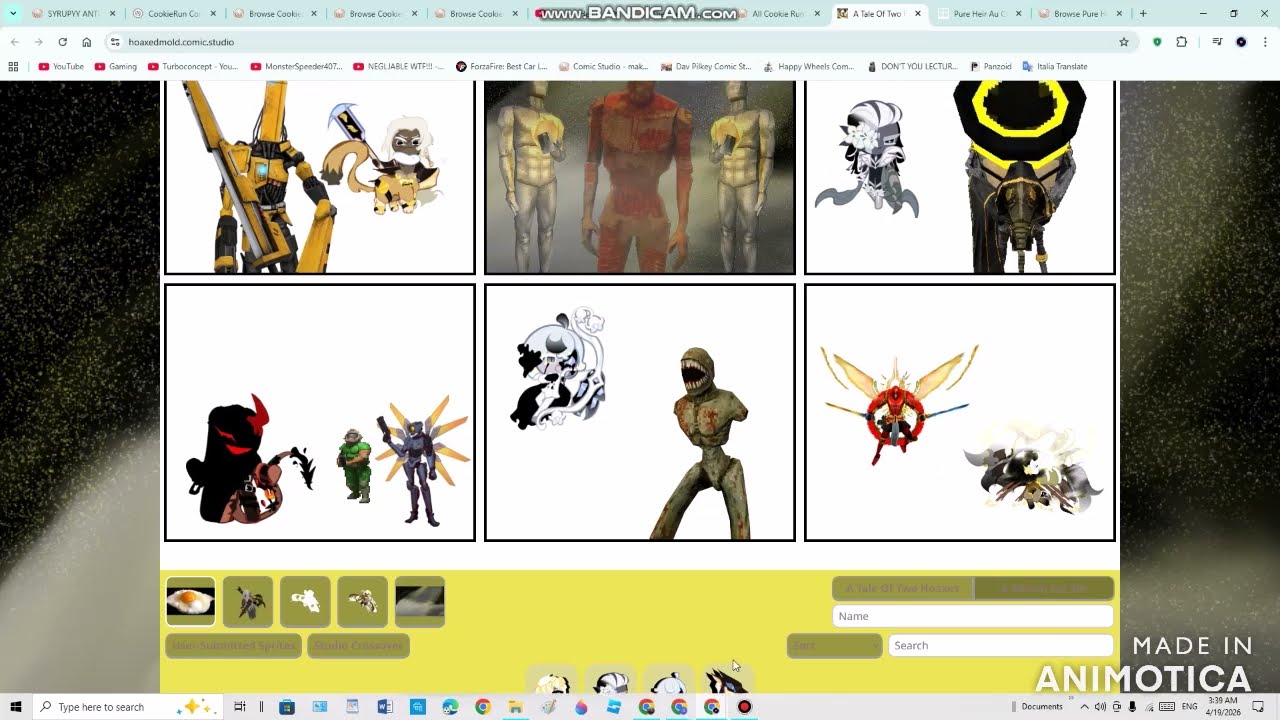Image resolution: width=1280 pixels, height=720 pixels.
Task: Open the Dav Pilkey Comic St... bookmark
Action: pyautogui.click(x=705, y=66)
